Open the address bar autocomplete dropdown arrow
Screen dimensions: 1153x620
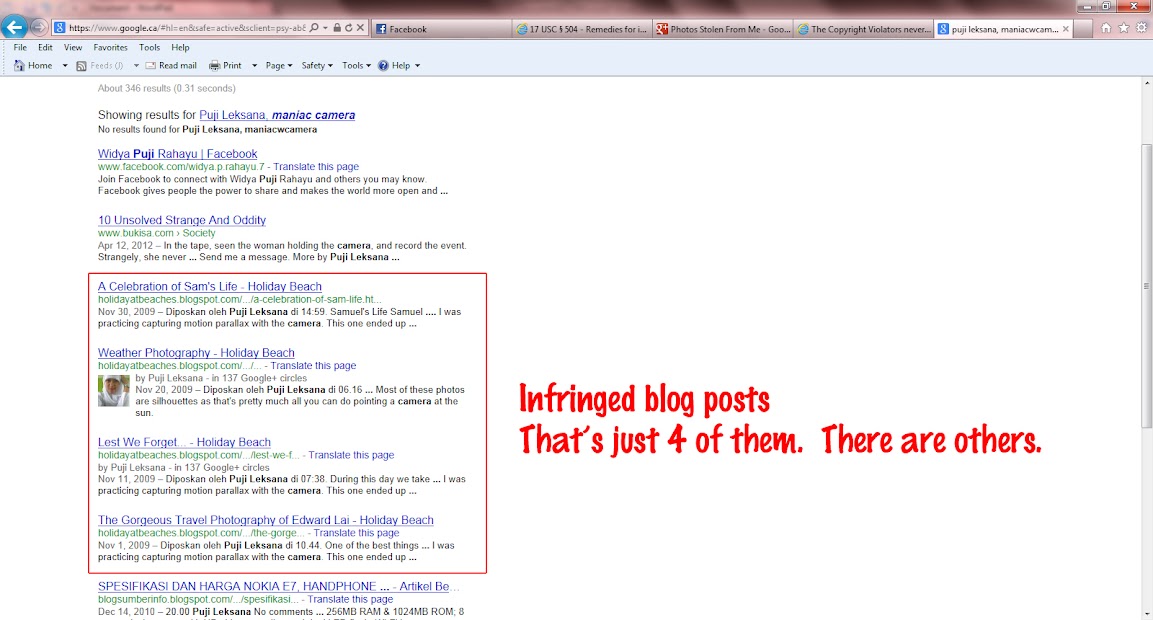click(x=325, y=28)
